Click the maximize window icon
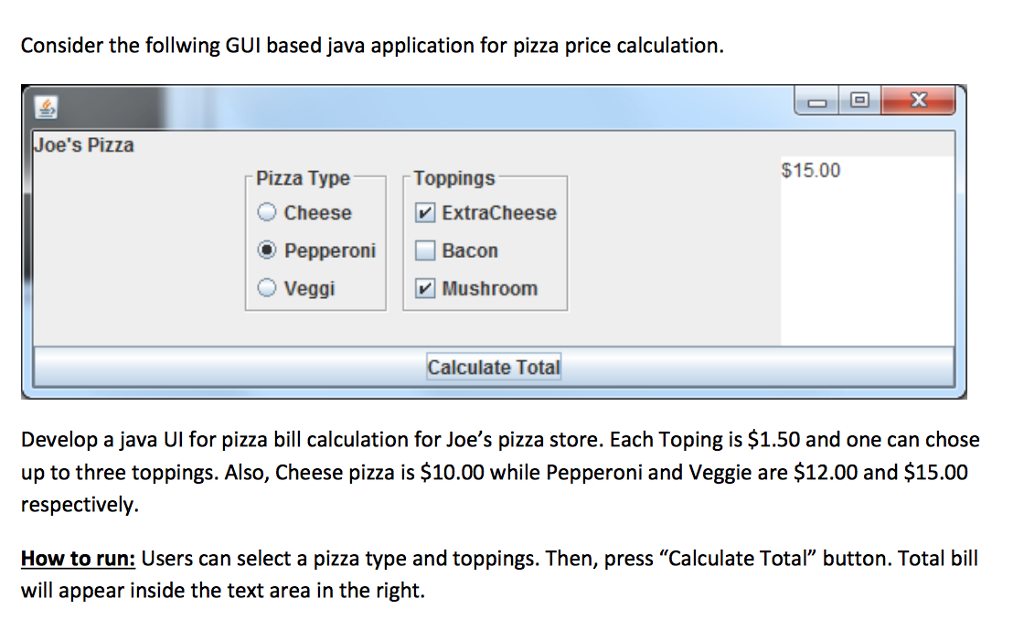This screenshot has height=620, width=1024. (x=857, y=100)
